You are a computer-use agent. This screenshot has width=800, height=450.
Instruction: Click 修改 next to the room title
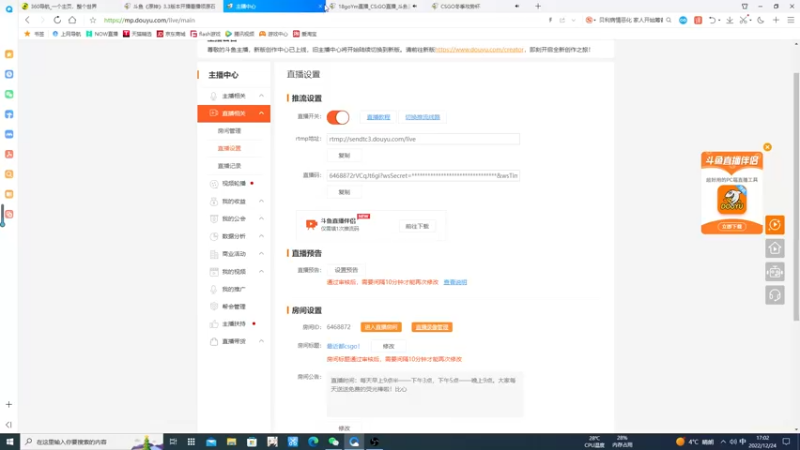pos(388,346)
